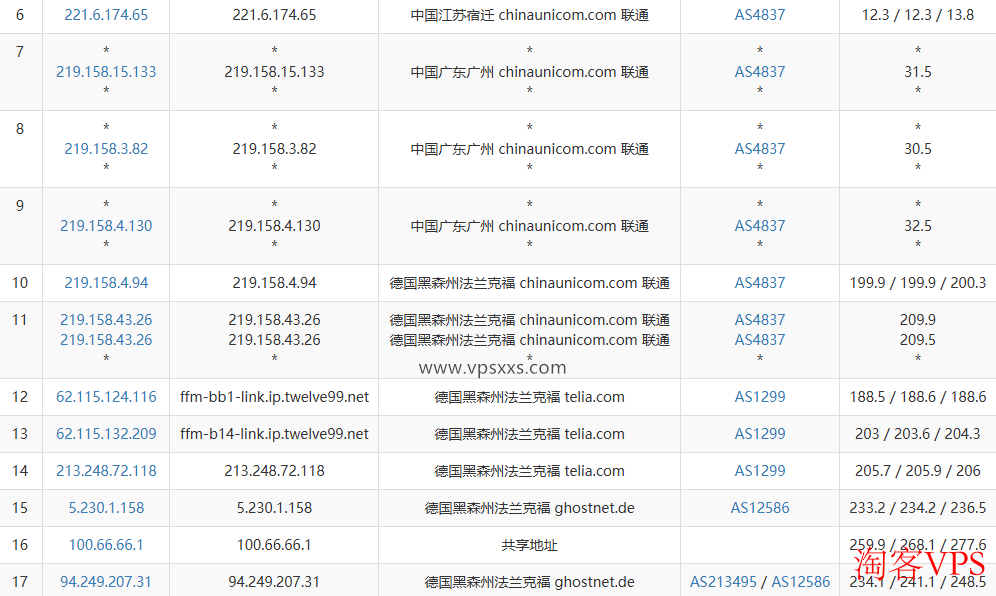The width and height of the screenshot is (996, 596).
Task: Select the 德国黑森州法兰克福 telia.com text in hop 13
Action: click(x=529, y=434)
